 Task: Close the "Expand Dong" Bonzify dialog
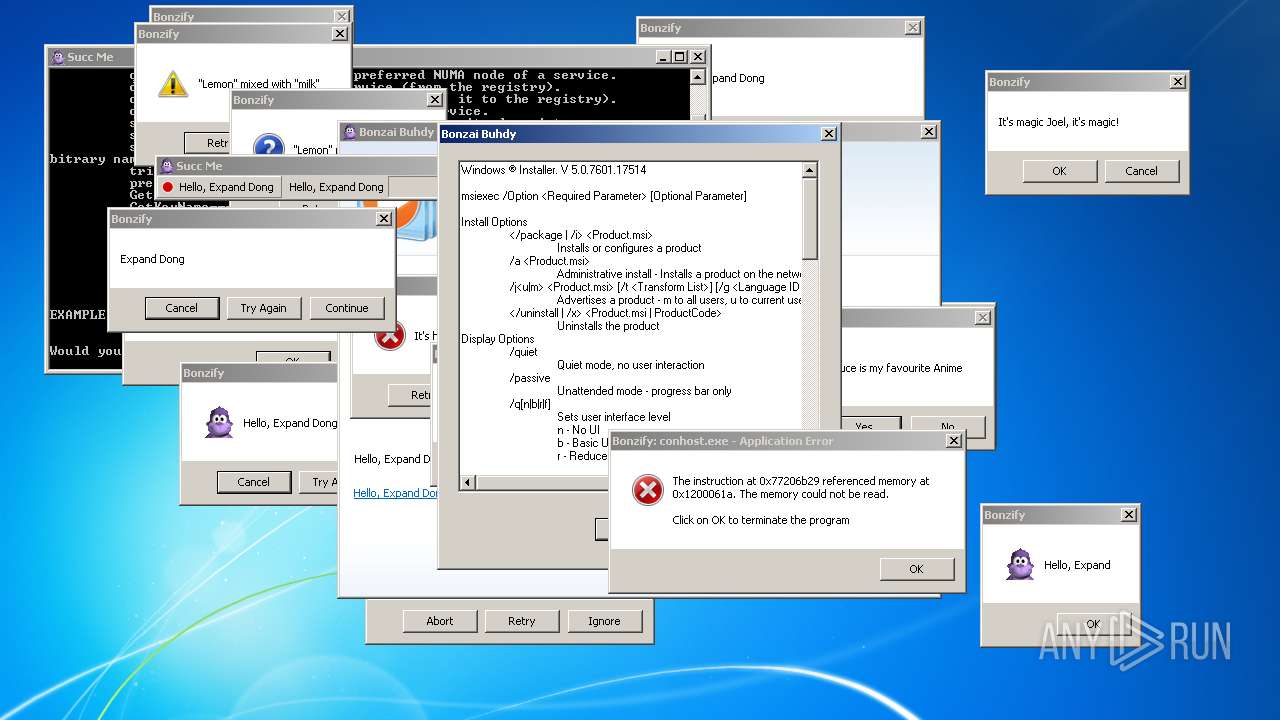pyautogui.click(x=383, y=219)
